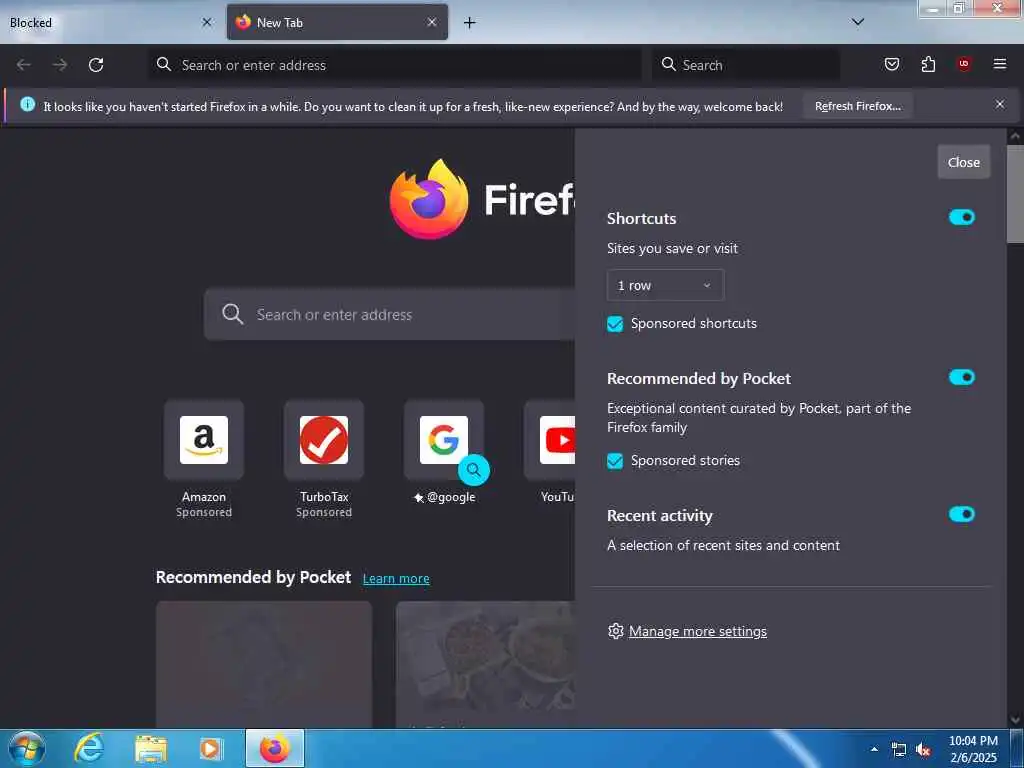
Task: Open the Manage more settings link
Action: pos(697,632)
